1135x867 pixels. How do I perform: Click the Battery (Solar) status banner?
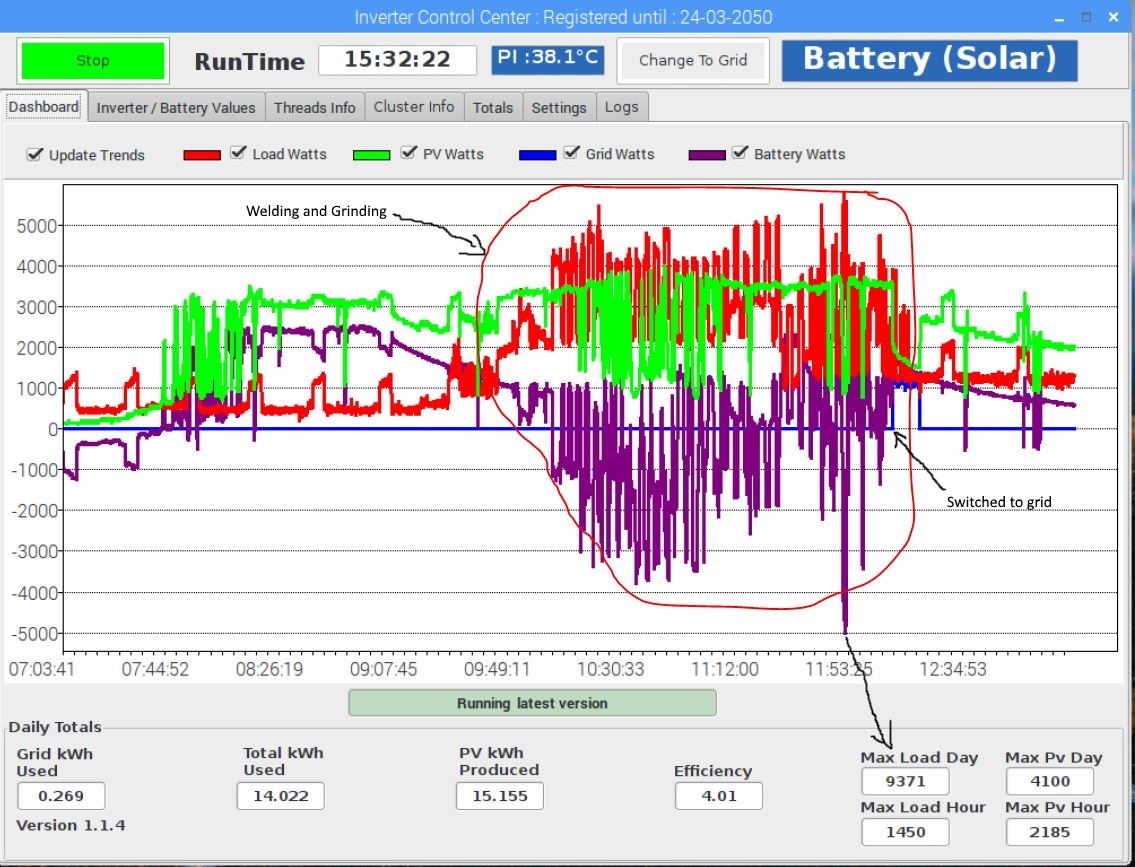929,60
